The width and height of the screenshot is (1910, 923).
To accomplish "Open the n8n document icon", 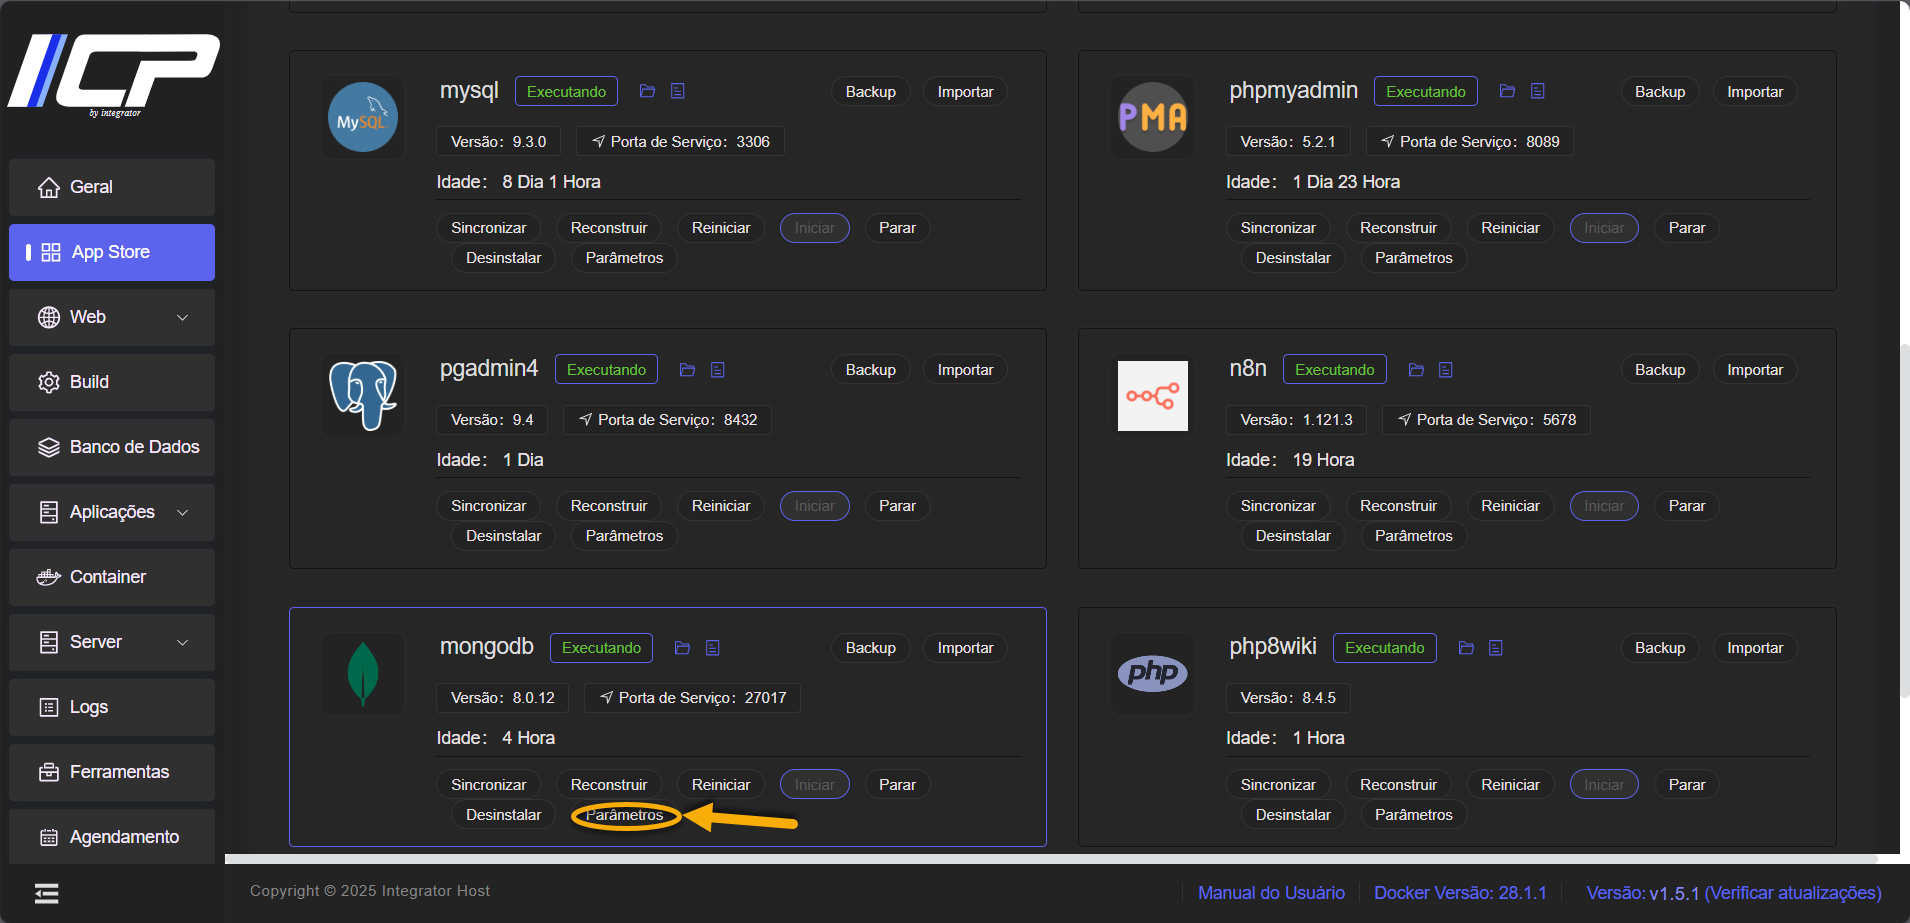I will 1446,369.
